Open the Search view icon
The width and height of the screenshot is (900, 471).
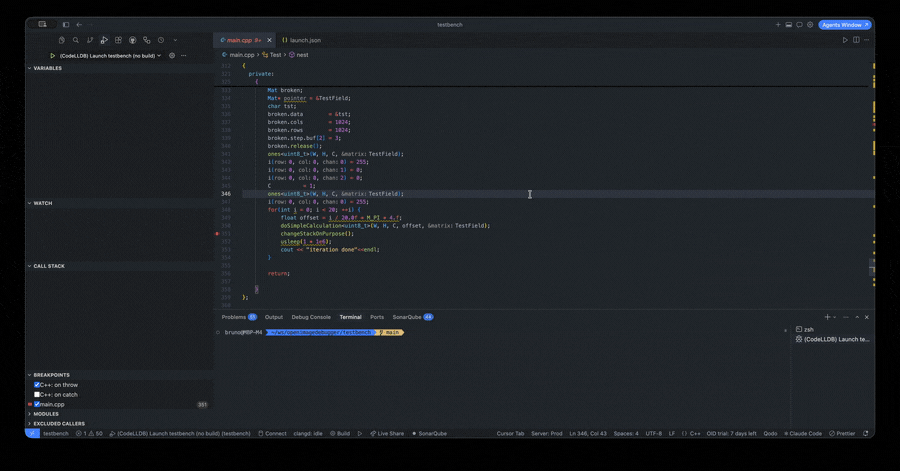pyautogui.click(x=76, y=40)
